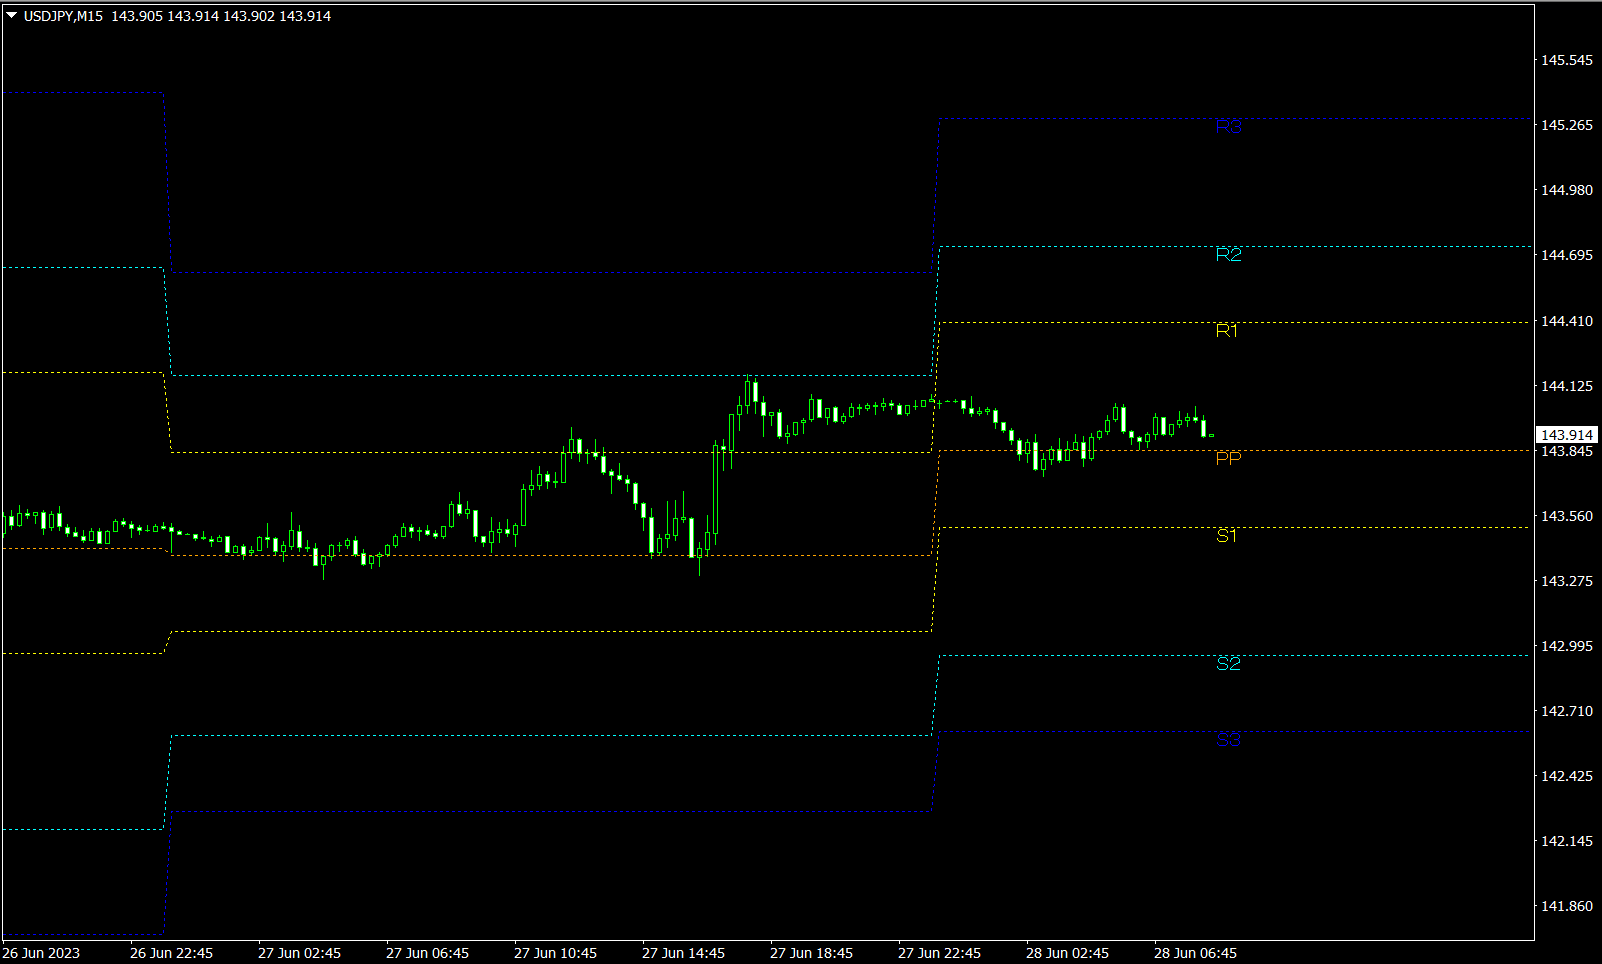Image resolution: width=1602 pixels, height=964 pixels.
Task: Click the current price tag 143.914
Action: click(1567, 435)
